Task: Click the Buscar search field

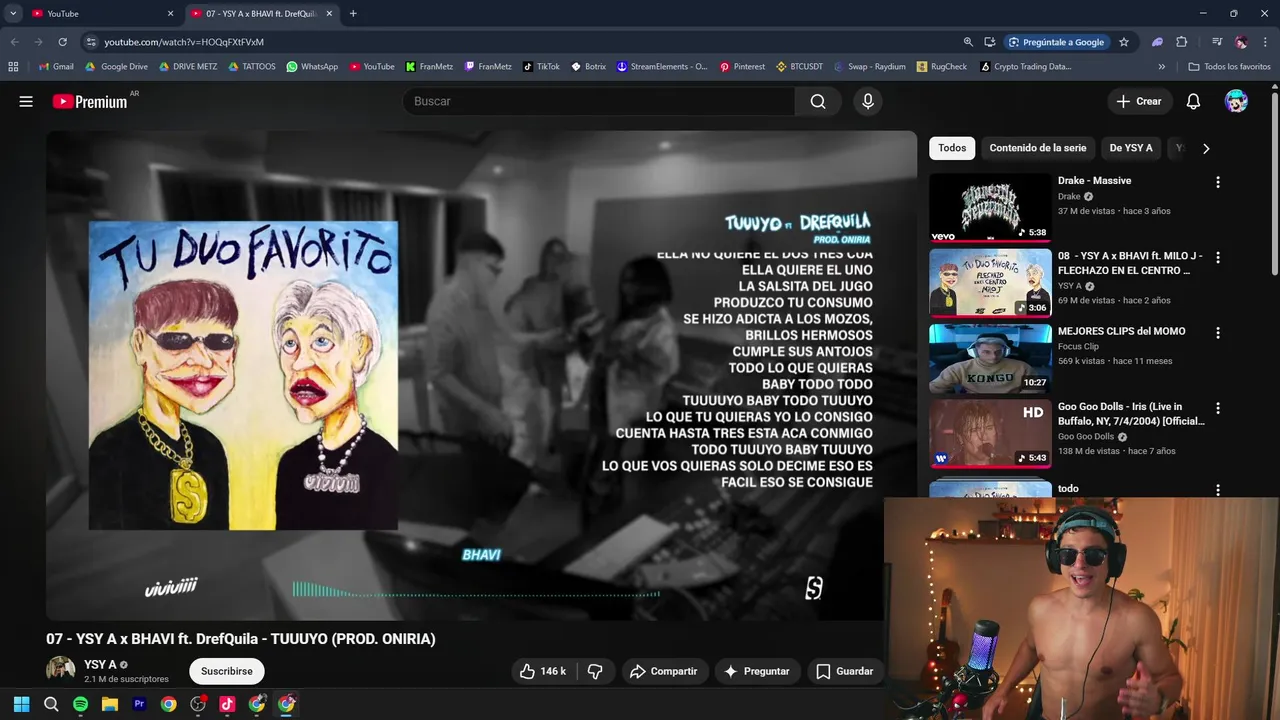Action: click(598, 101)
